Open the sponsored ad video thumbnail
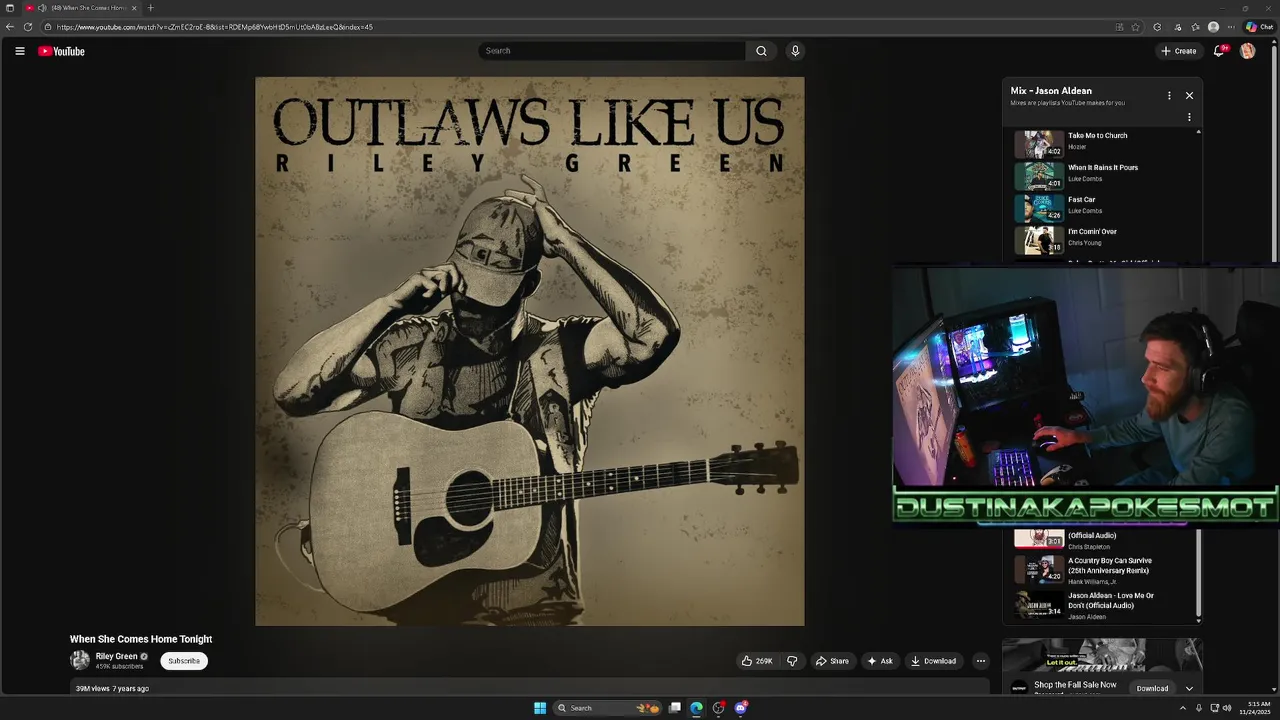The image size is (1280, 720). (1102, 655)
